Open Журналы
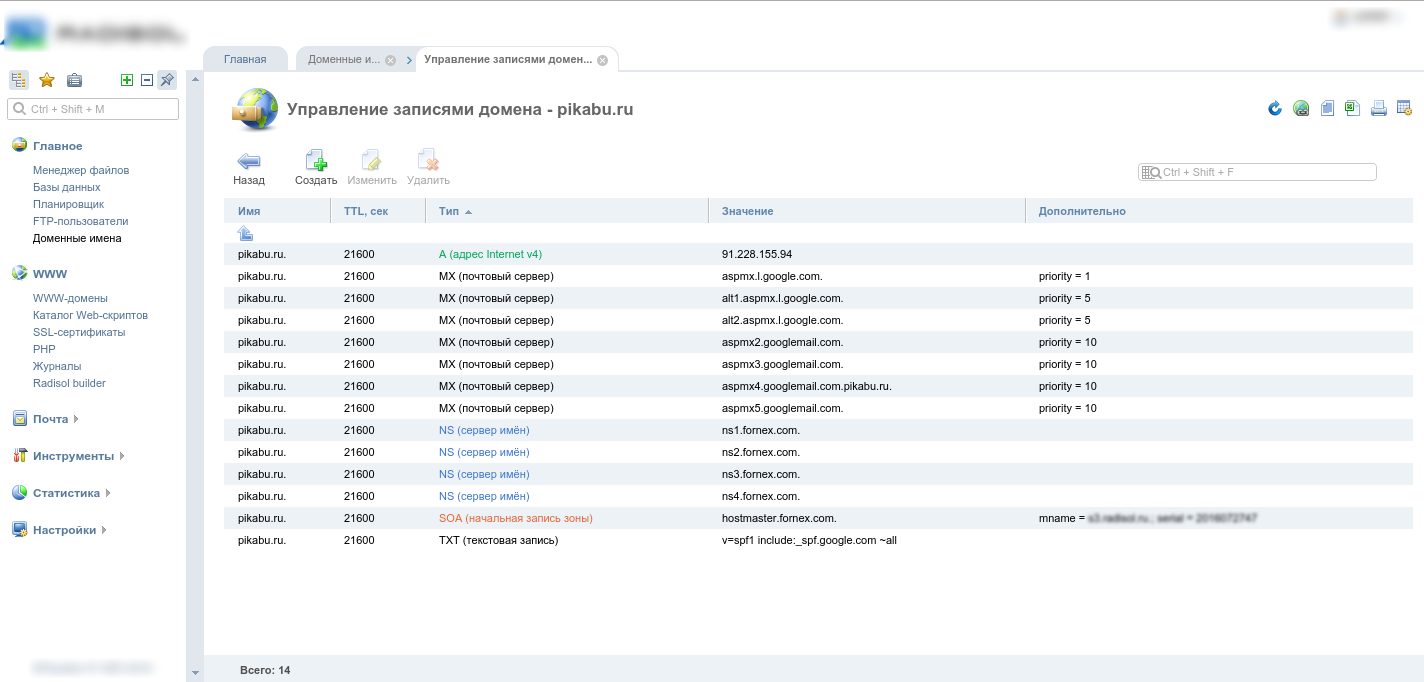The height and width of the screenshot is (682, 1424). click(57, 366)
